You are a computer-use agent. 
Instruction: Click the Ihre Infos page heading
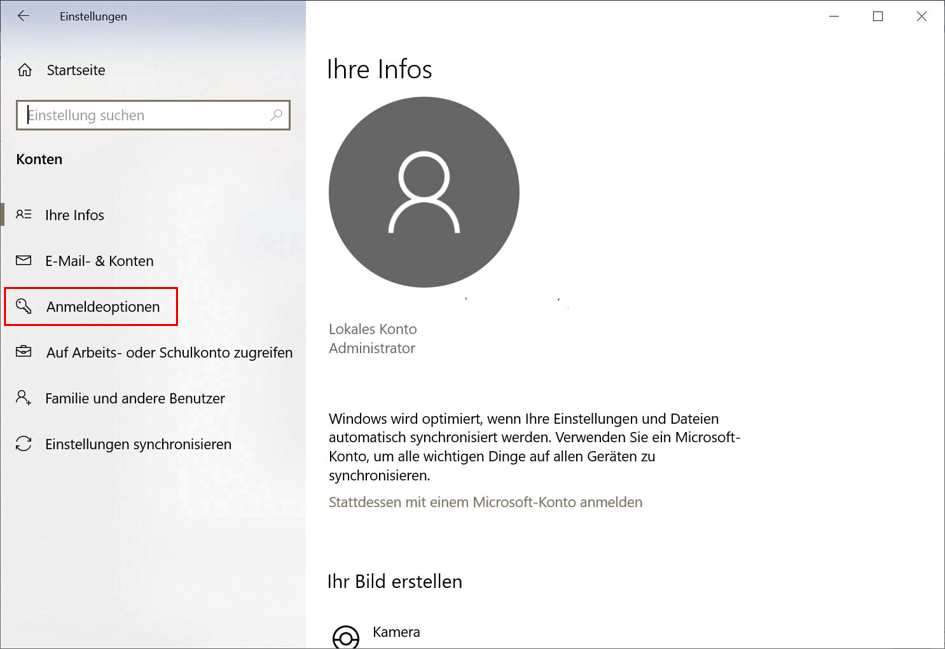tap(379, 69)
